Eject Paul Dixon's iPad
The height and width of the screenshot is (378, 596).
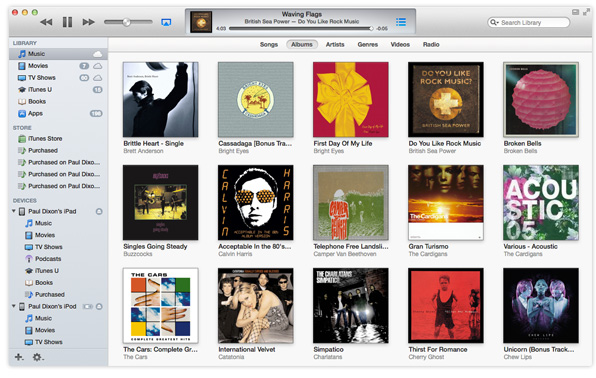pos(99,211)
